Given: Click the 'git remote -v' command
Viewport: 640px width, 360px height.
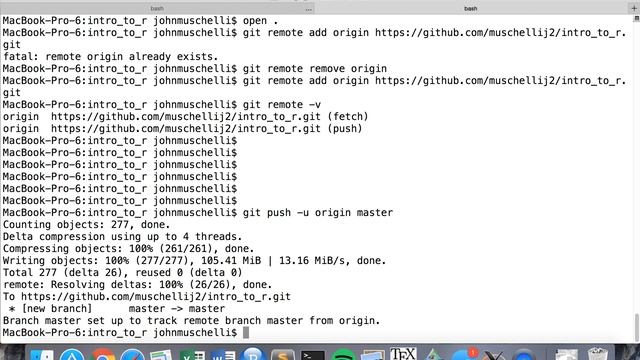Looking at the screenshot, I should pos(282,104).
